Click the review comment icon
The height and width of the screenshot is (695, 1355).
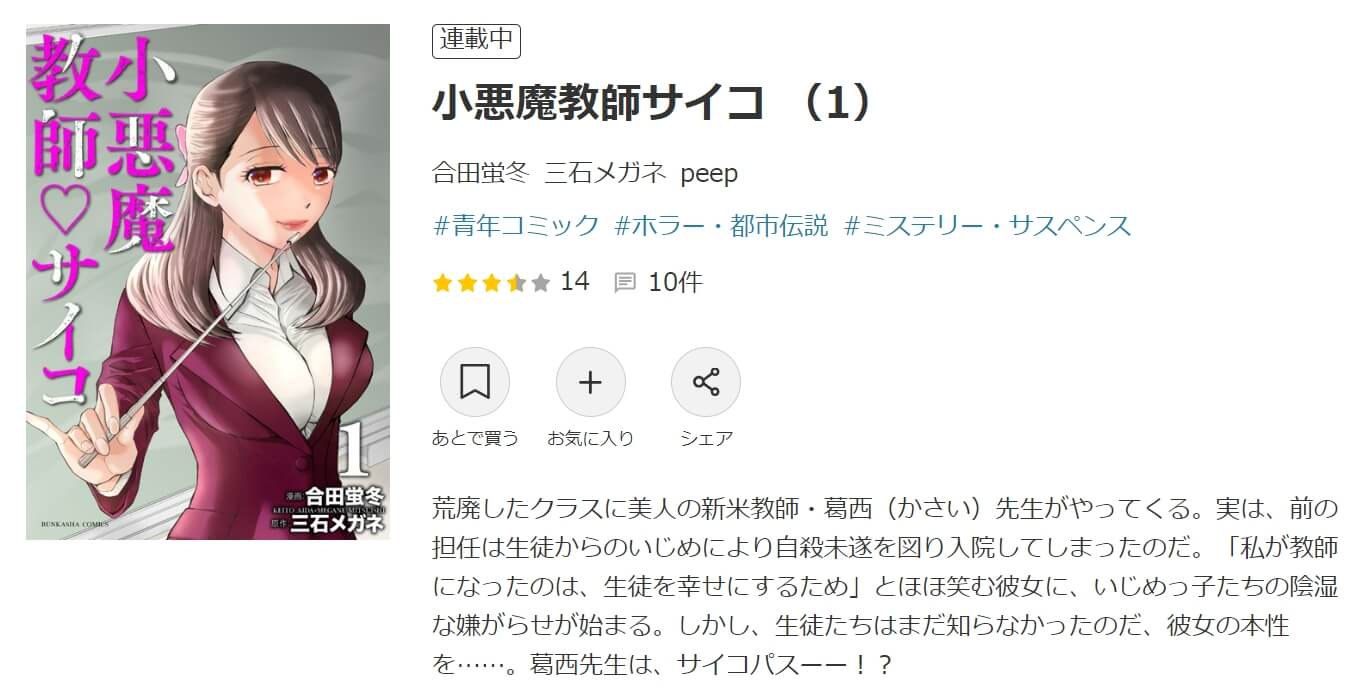coord(625,283)
